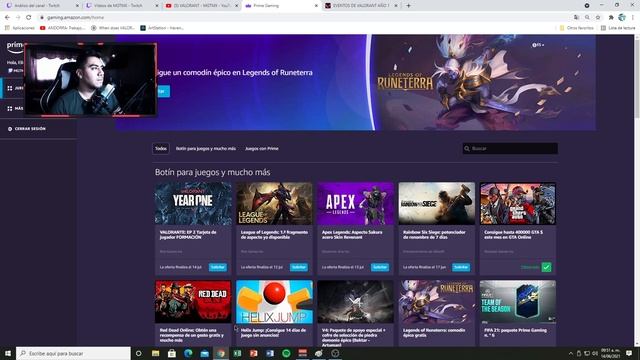The width and height of the screenshot is (640, 360).
Task: Show hidden system tray icons
Action: tap(571, 353)
